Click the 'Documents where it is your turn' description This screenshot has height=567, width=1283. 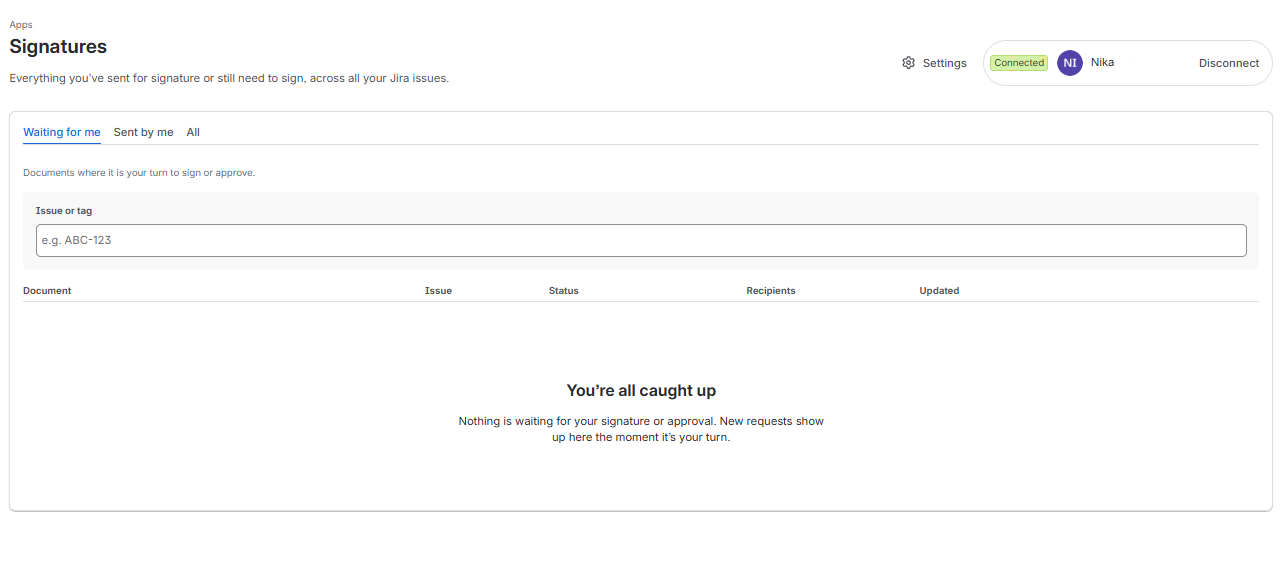point(139,173)
